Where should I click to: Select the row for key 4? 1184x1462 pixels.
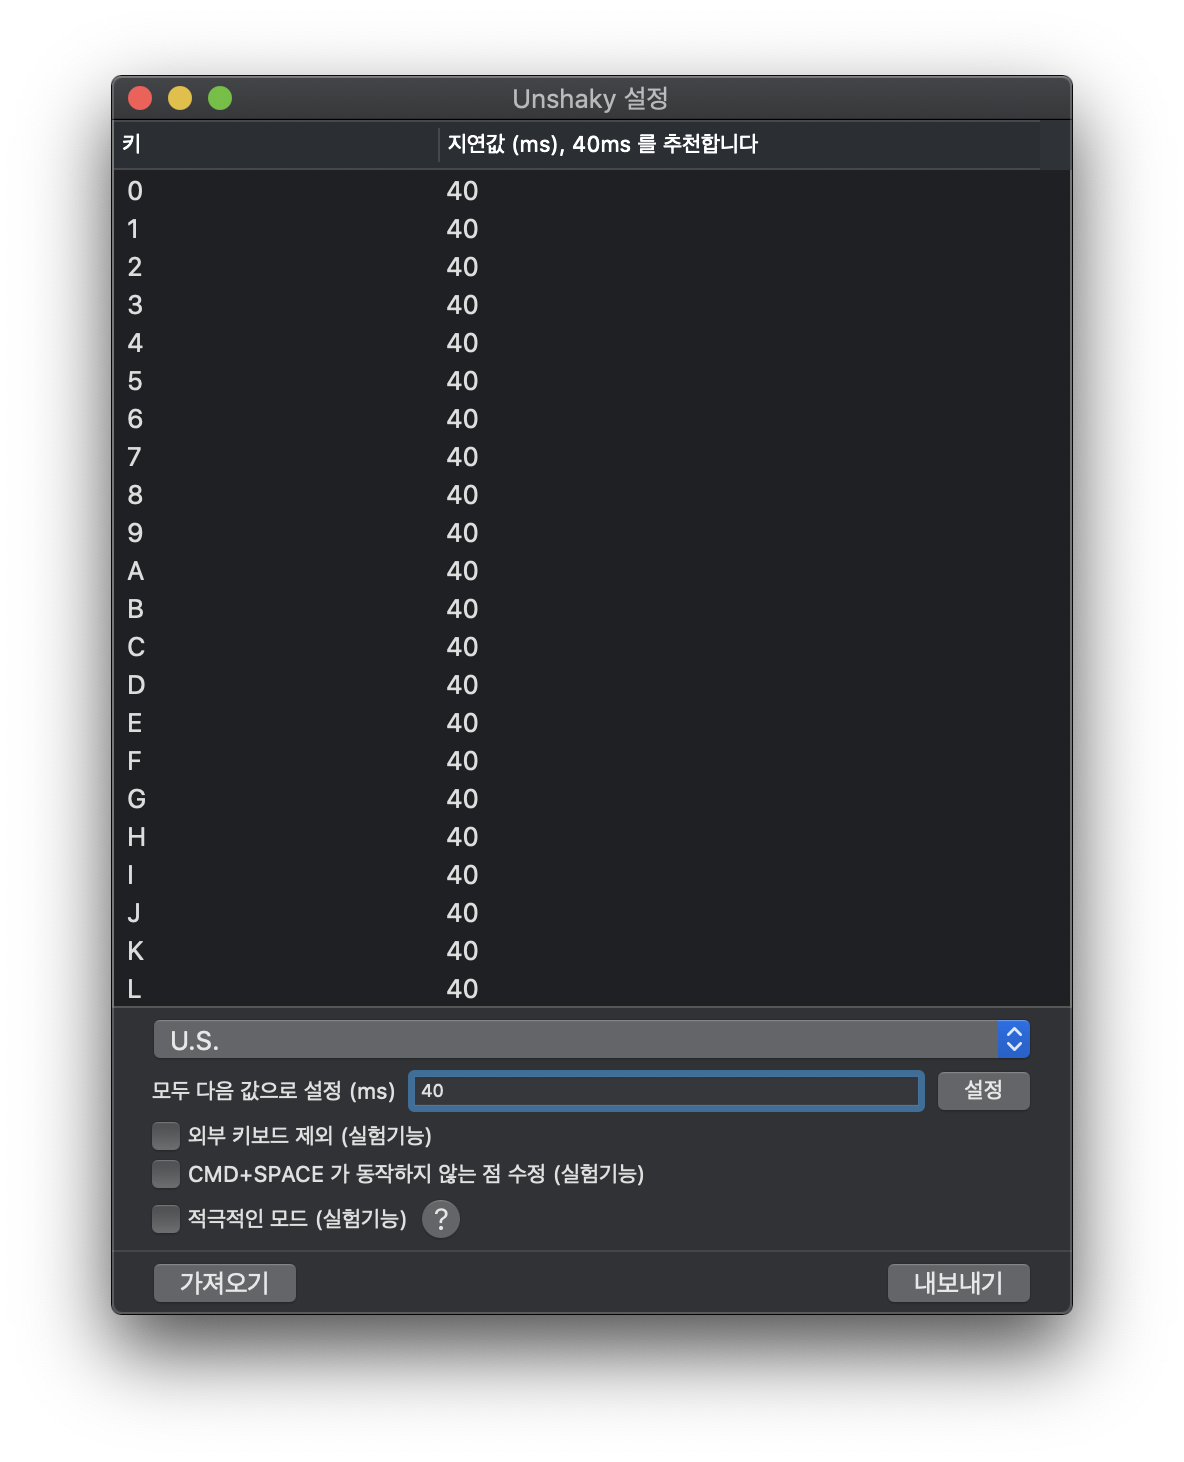click(591, 343)
